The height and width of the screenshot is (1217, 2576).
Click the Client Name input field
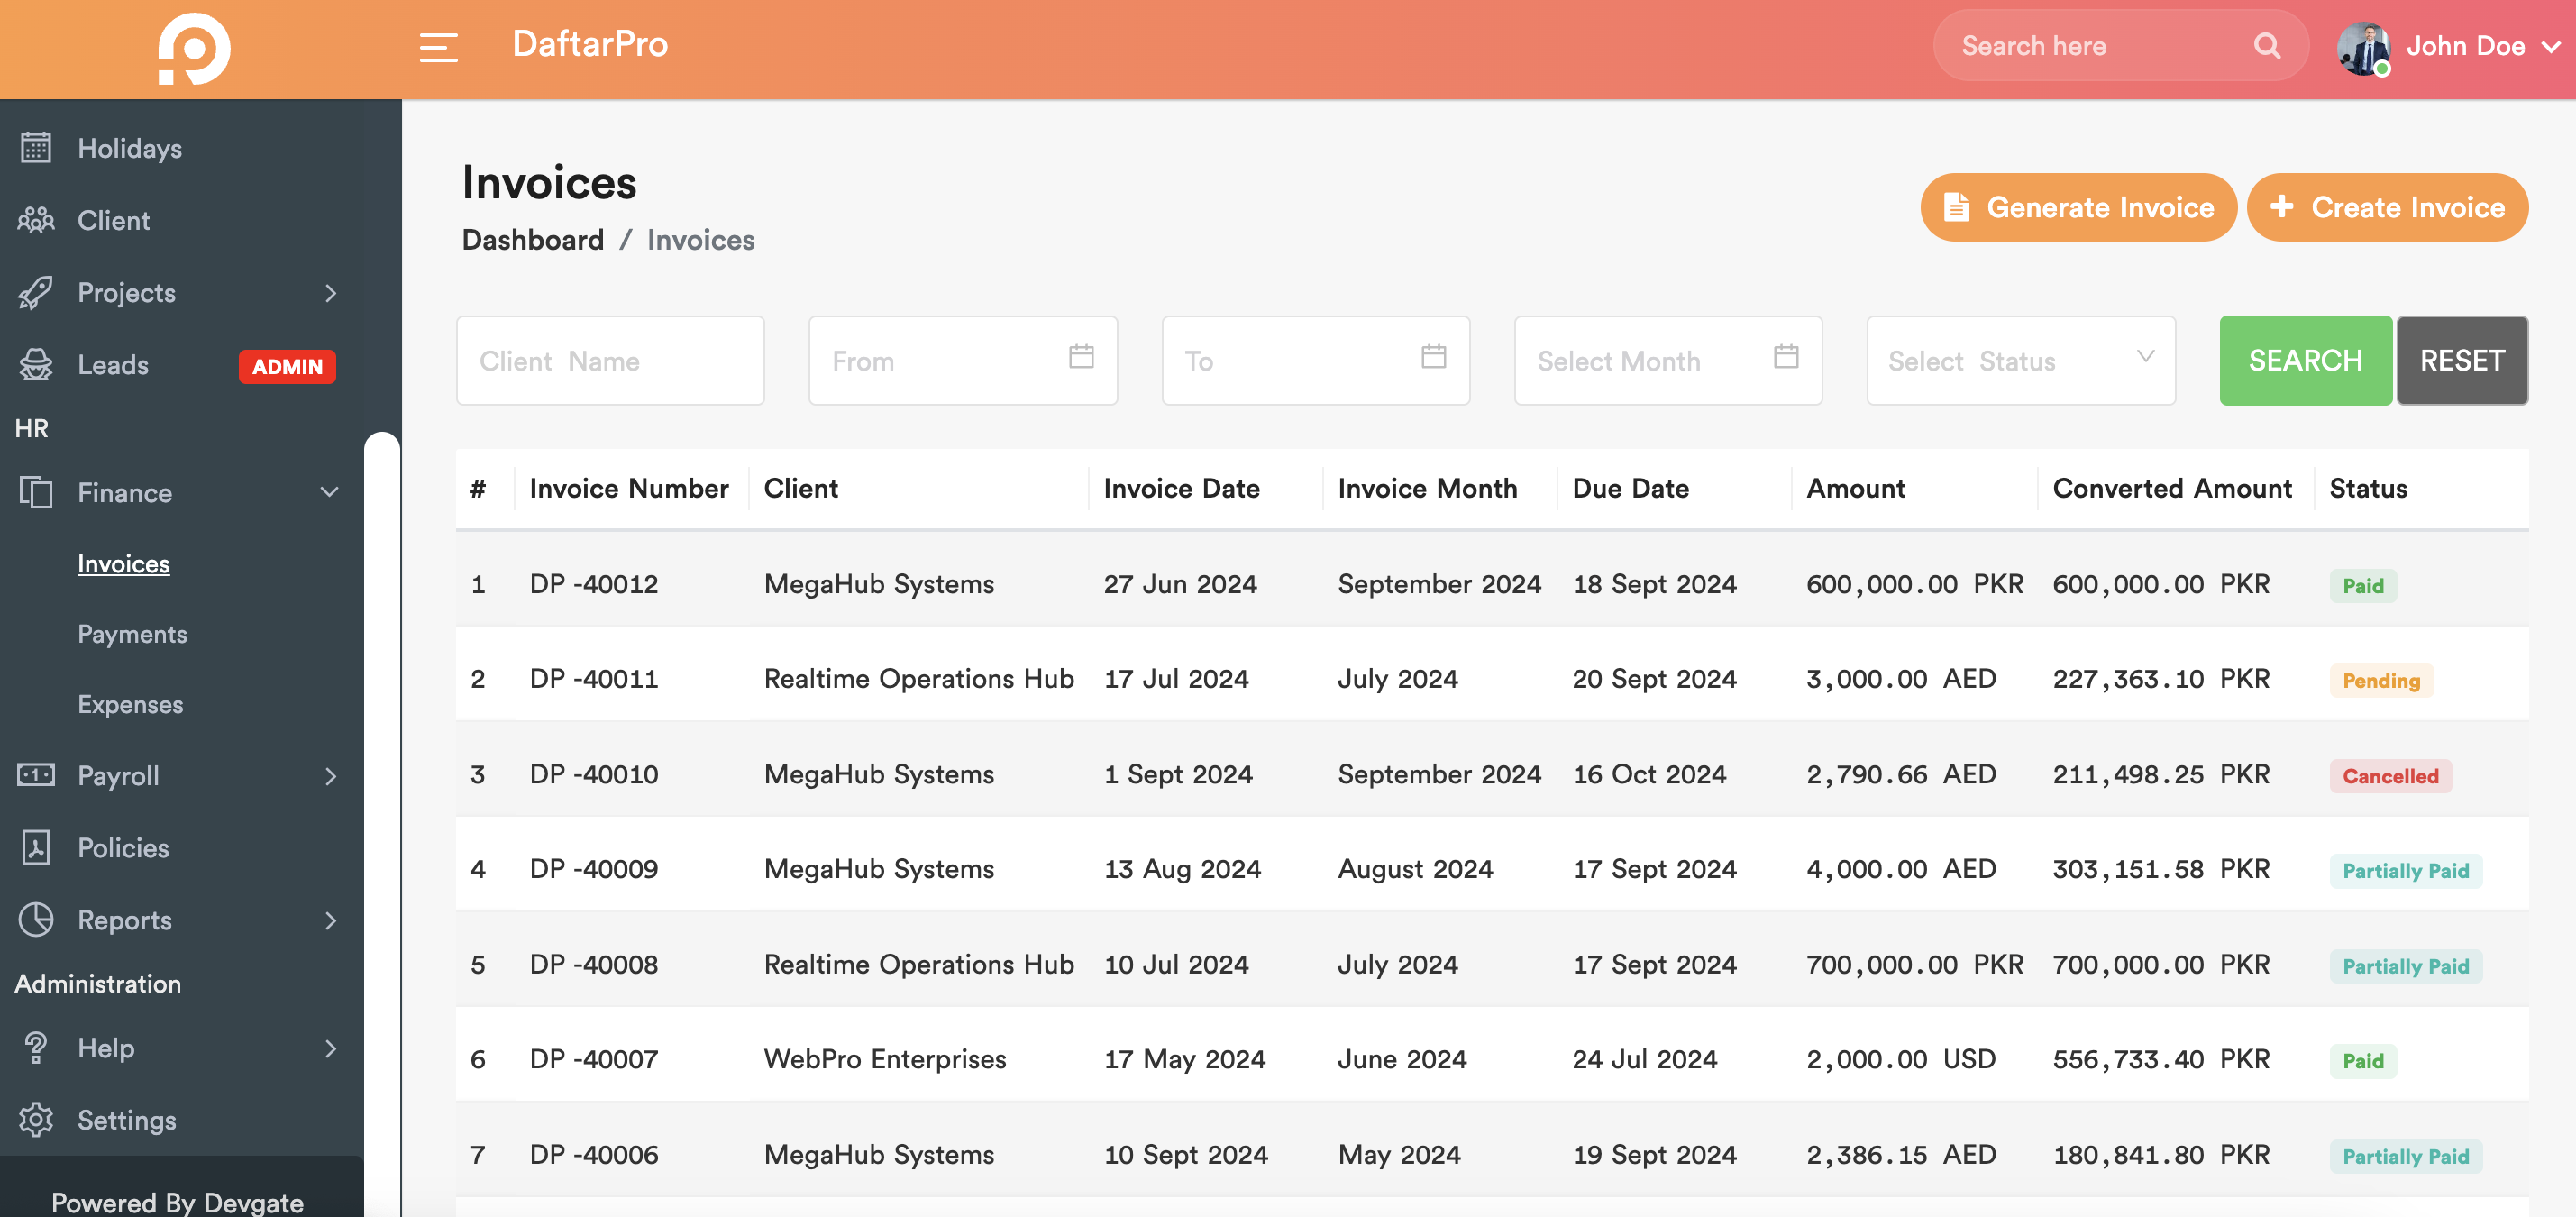(610, 361)
